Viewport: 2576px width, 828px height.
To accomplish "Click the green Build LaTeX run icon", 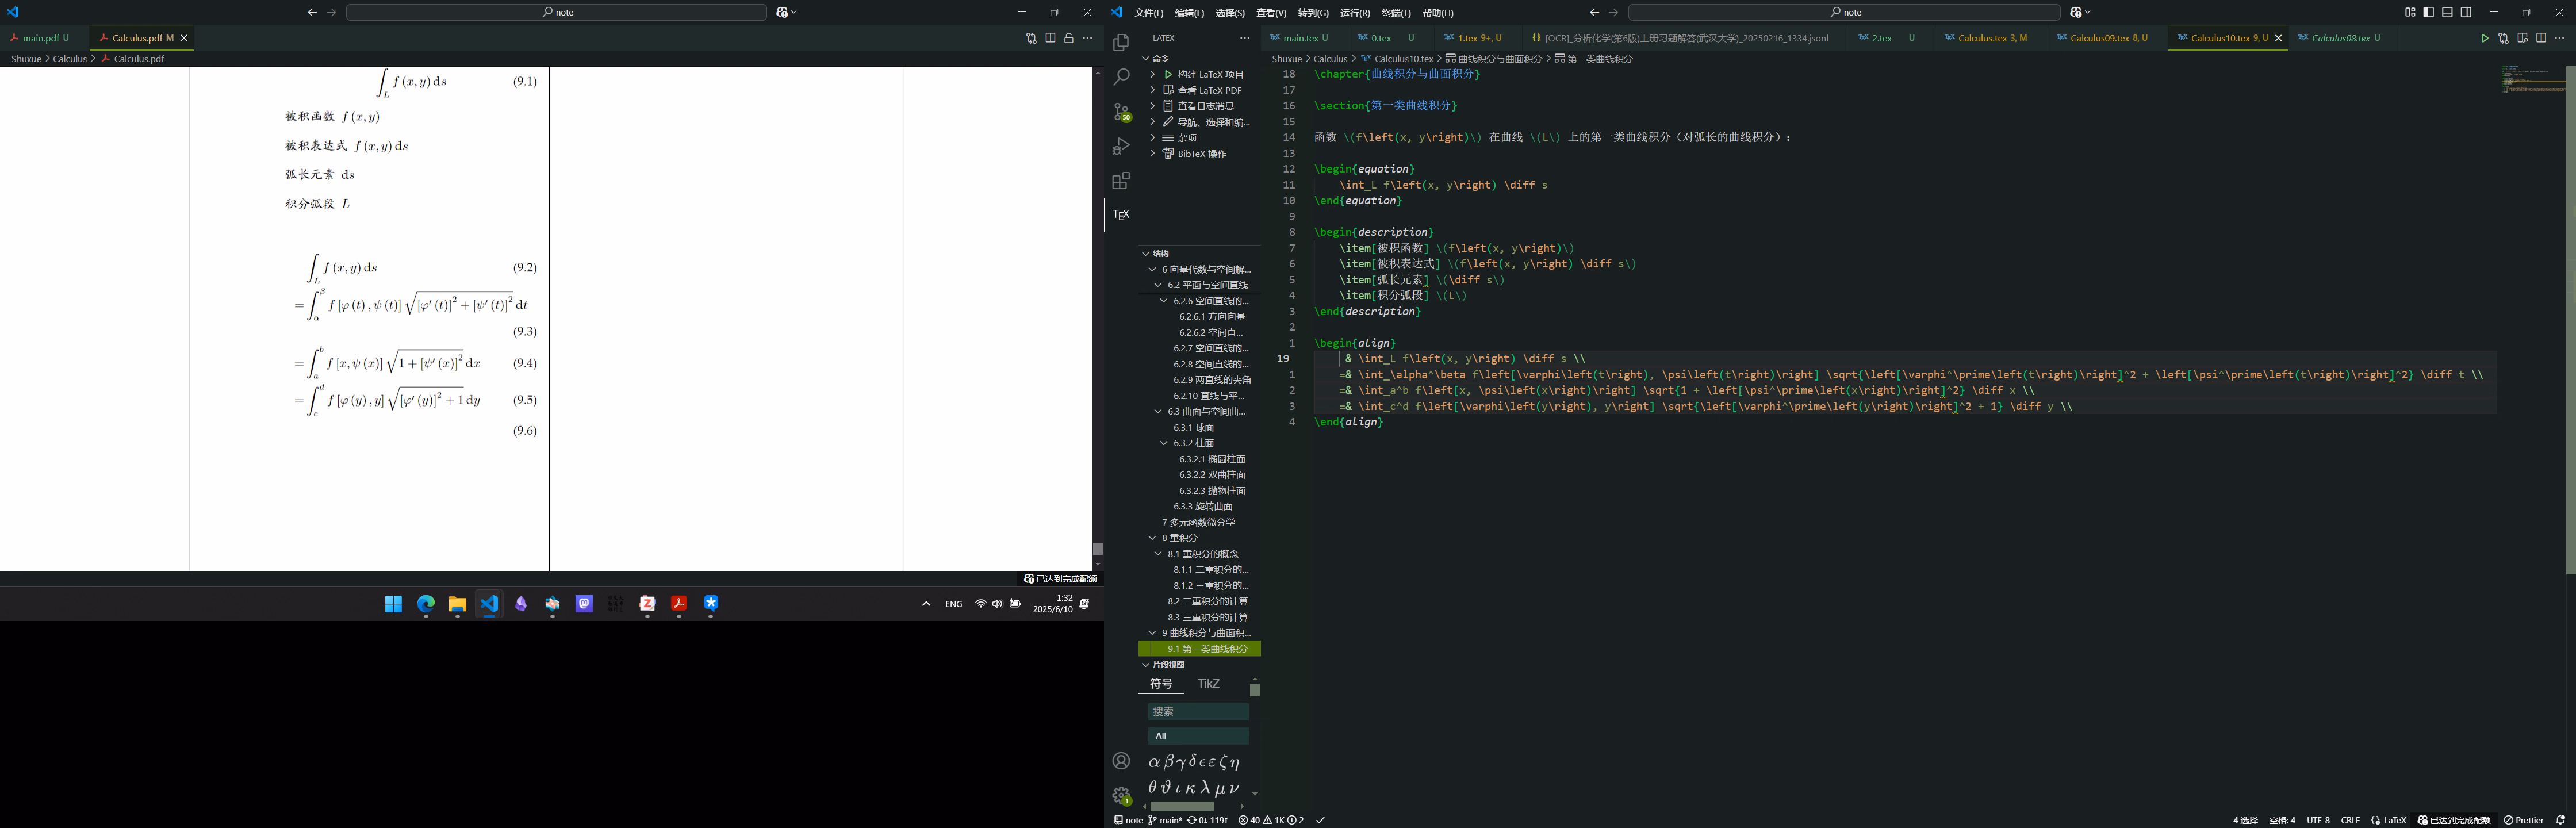I will click(2484, 38).
